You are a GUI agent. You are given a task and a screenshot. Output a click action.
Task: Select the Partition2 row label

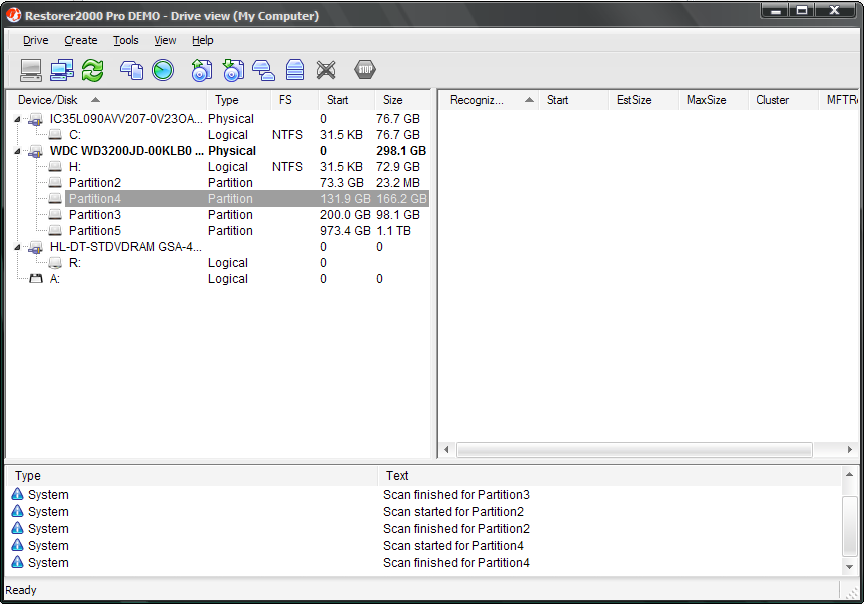coord(95,182)
